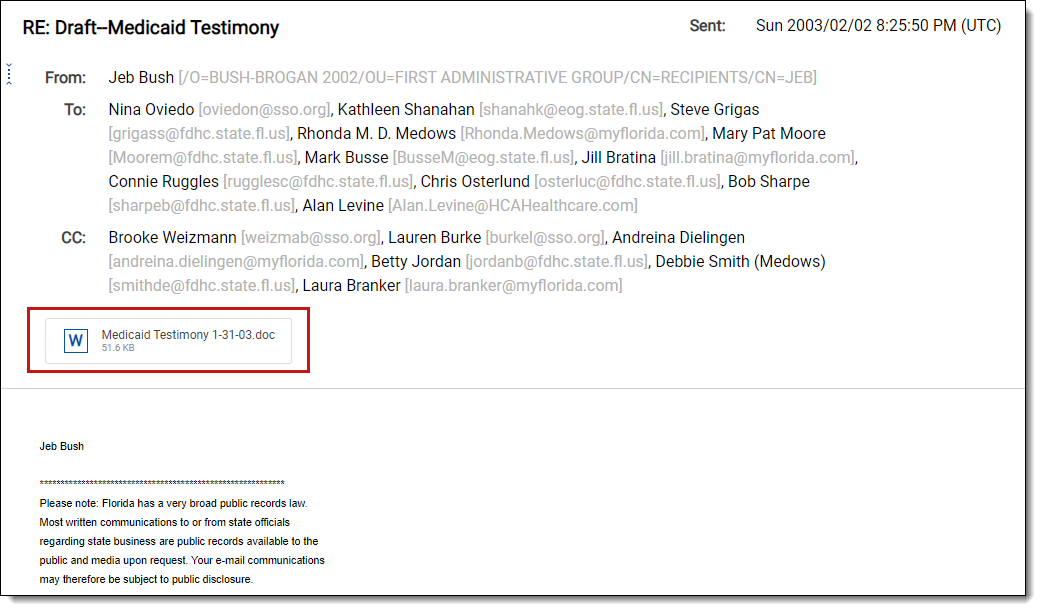Select recipient Steve Grigas

click(714, 109)
